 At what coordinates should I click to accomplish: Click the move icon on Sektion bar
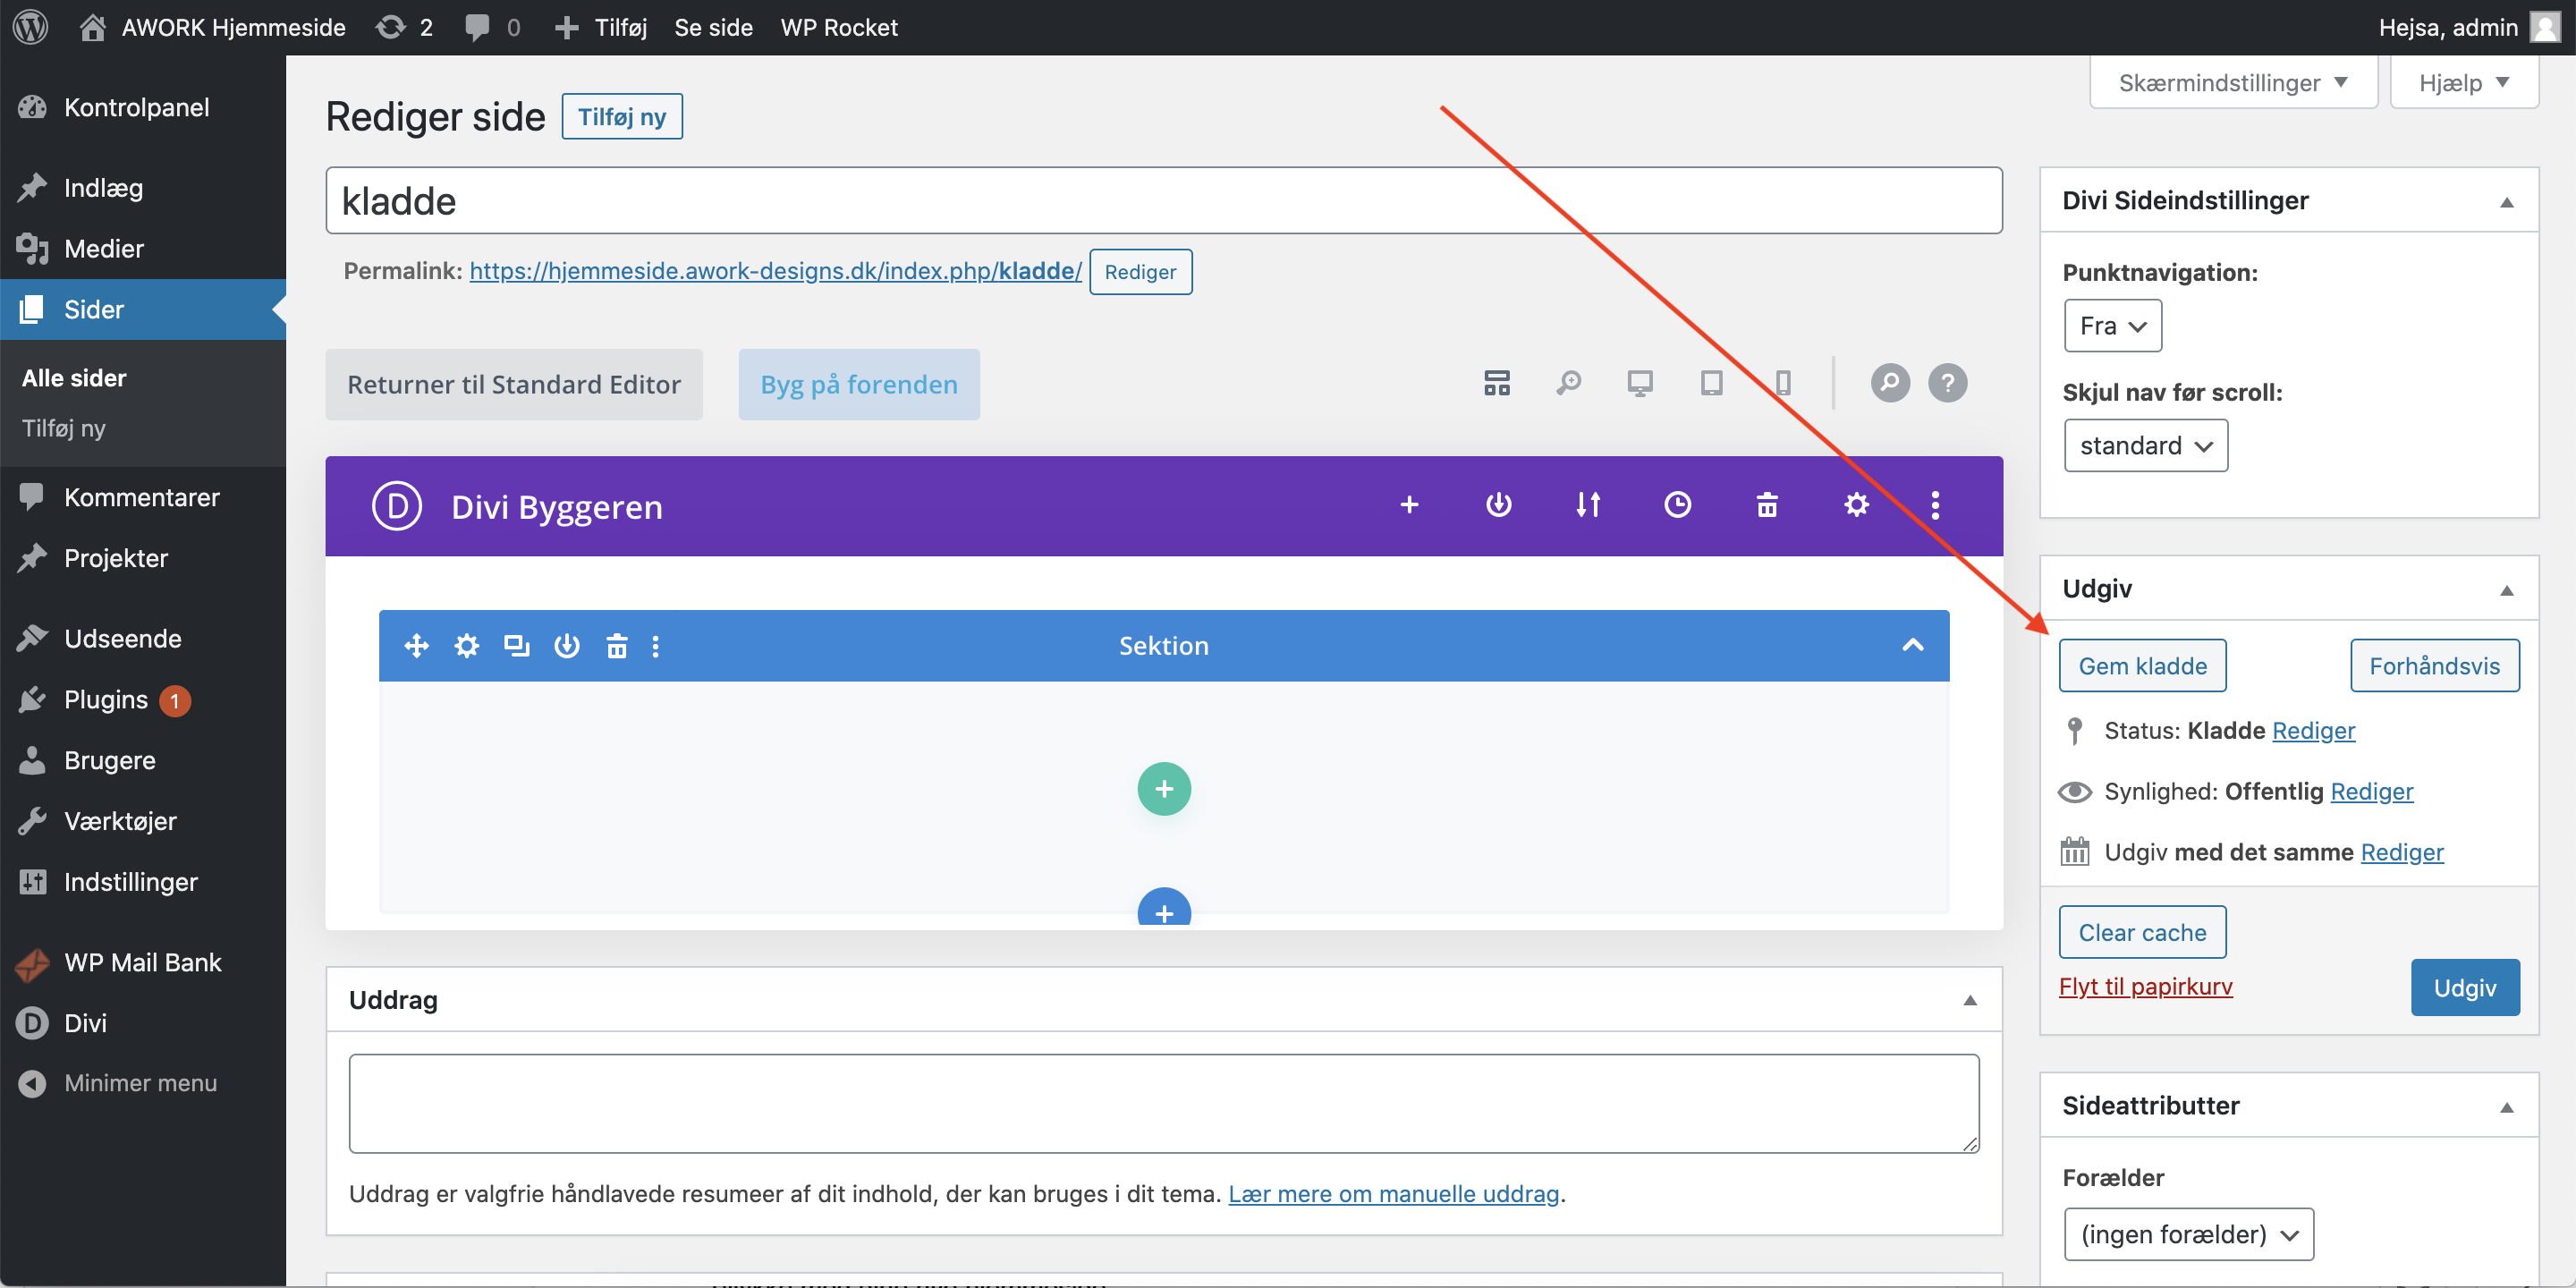tap(416, 646)
